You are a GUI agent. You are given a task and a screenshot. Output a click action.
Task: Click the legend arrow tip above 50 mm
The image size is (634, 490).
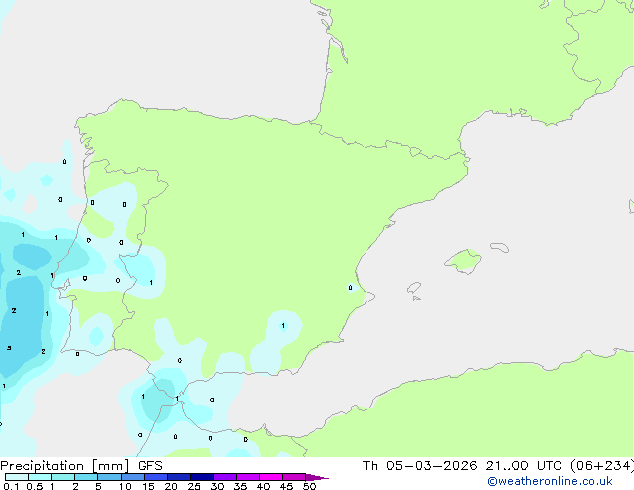[x=317, y=477]
